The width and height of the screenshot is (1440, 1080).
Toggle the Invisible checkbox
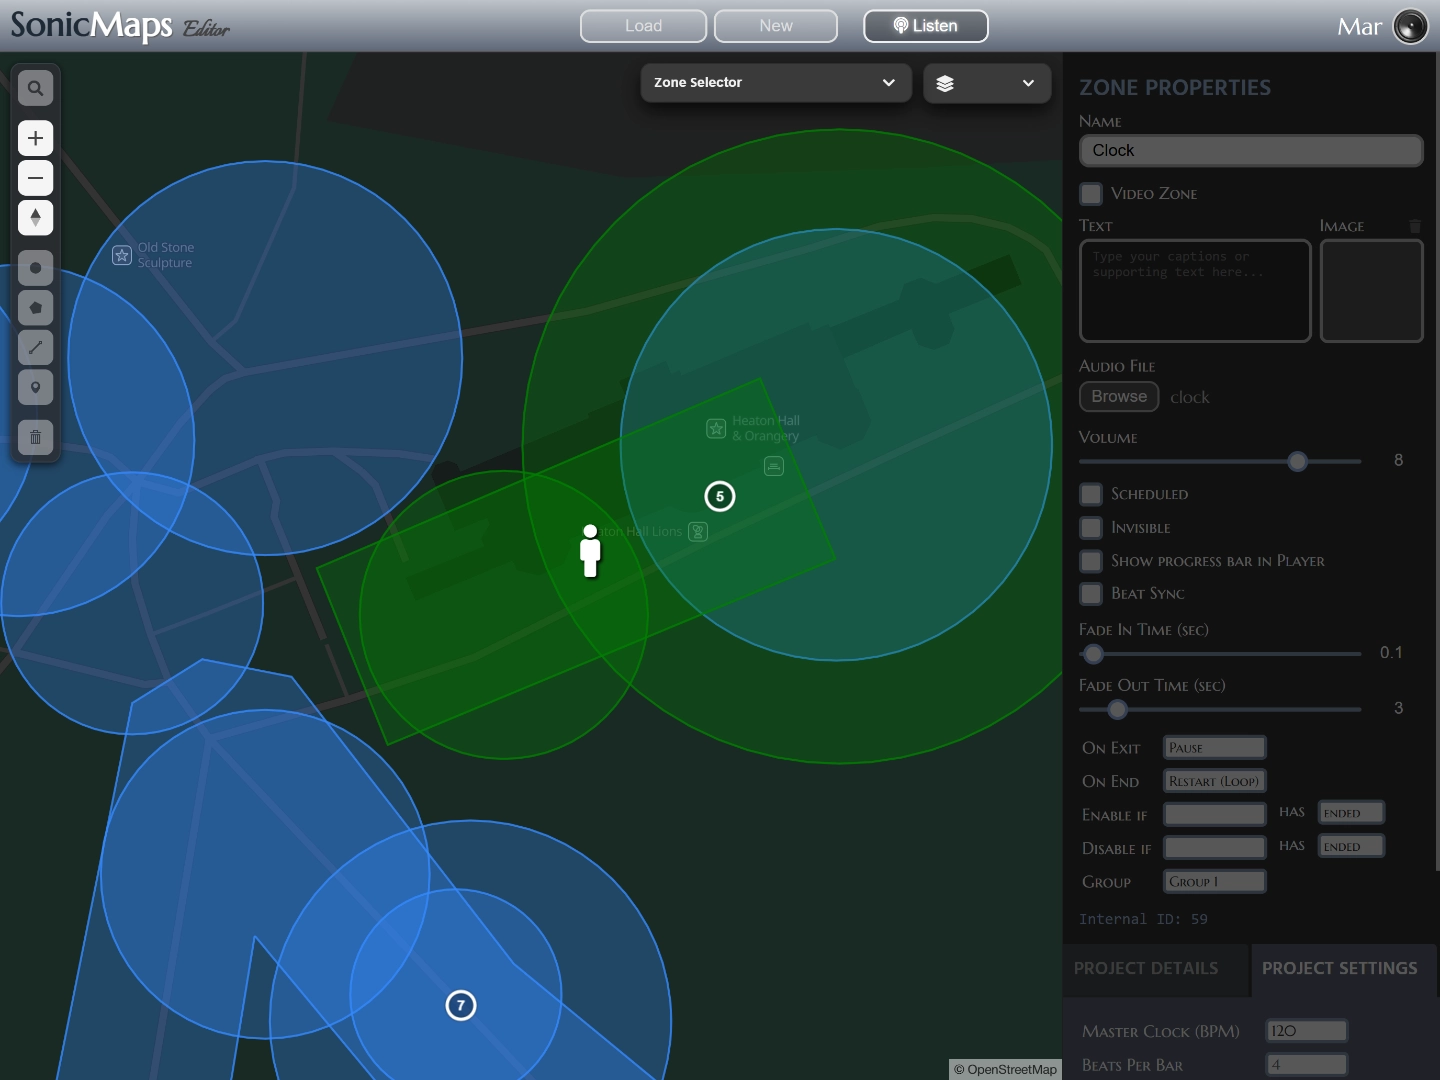[x=1091, y=527]
